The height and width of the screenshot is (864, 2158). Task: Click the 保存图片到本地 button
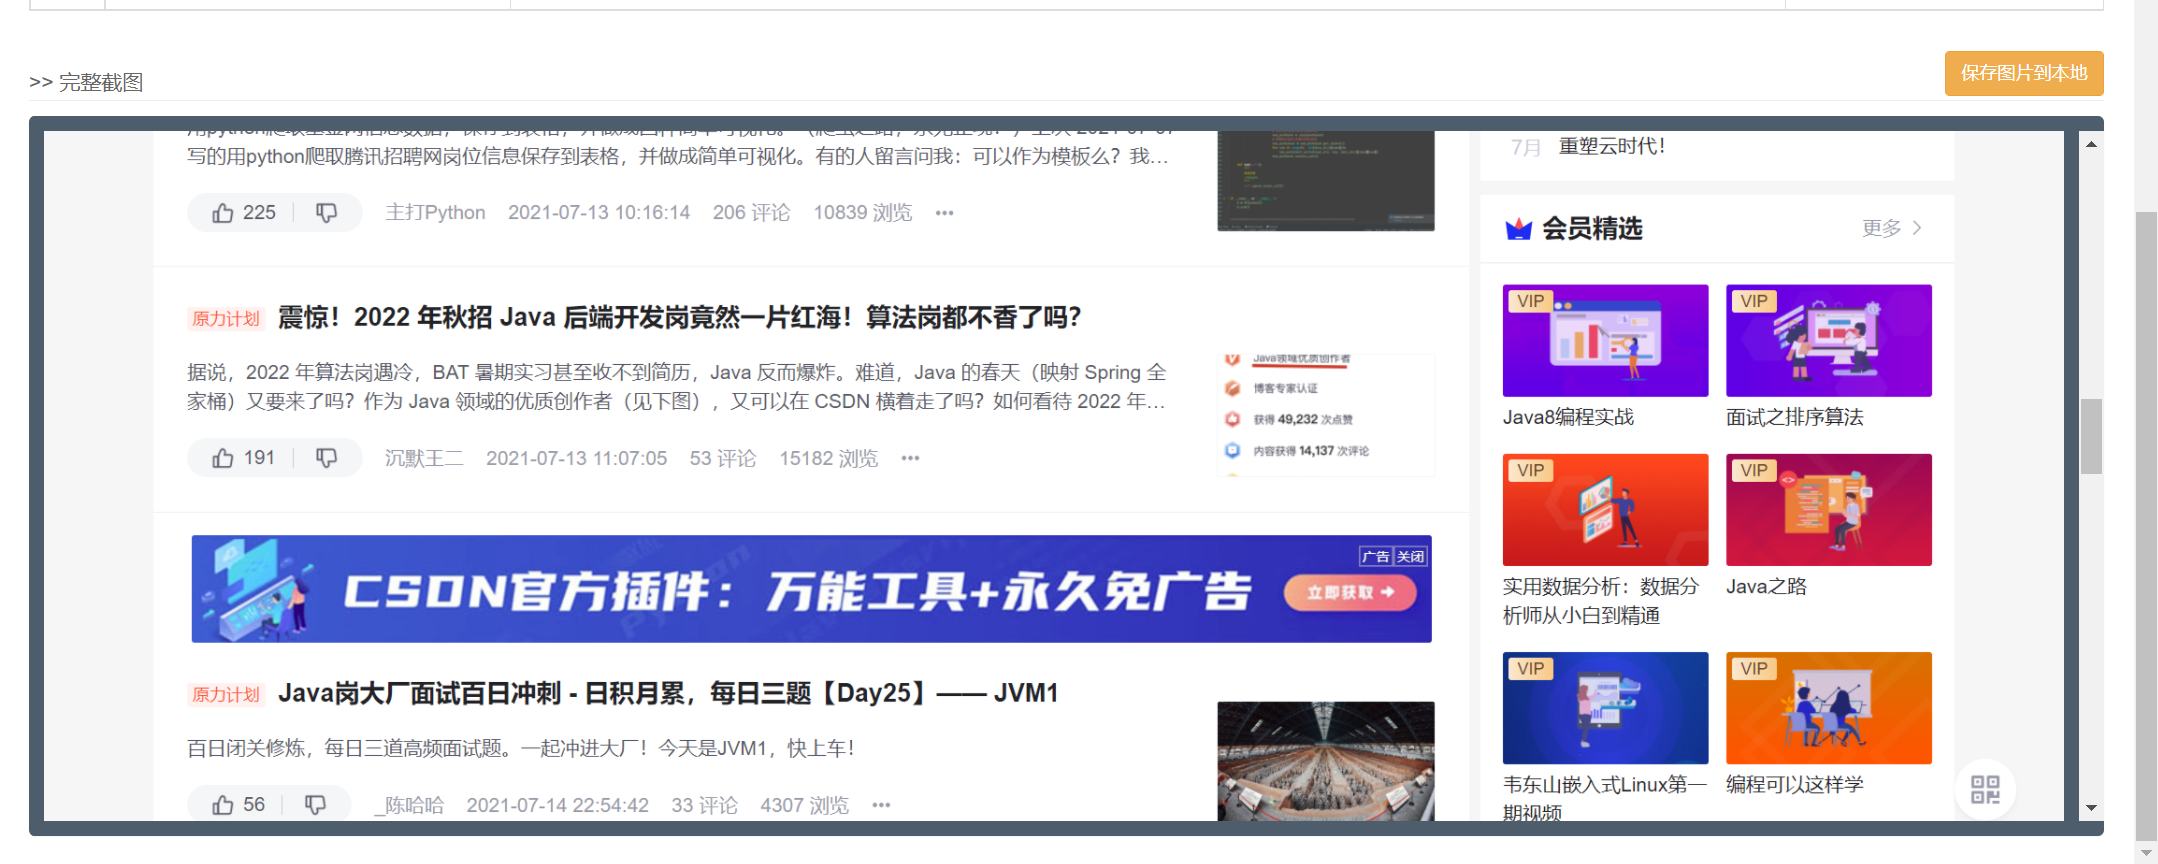tap(2023, 73)
